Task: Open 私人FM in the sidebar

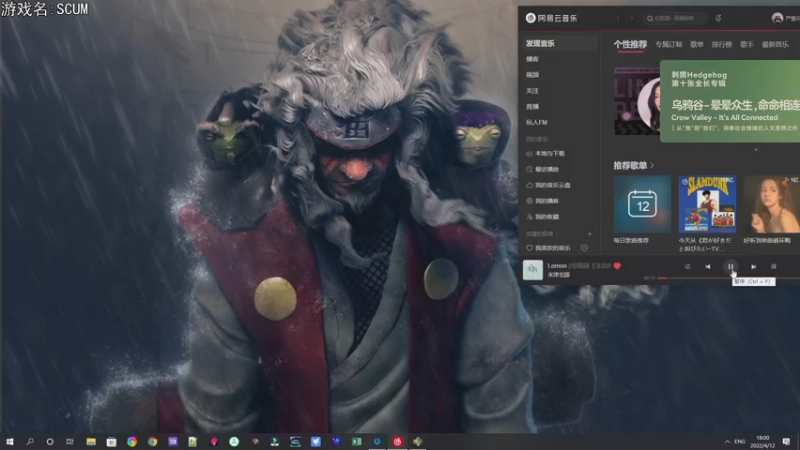Action: (536, 122)
